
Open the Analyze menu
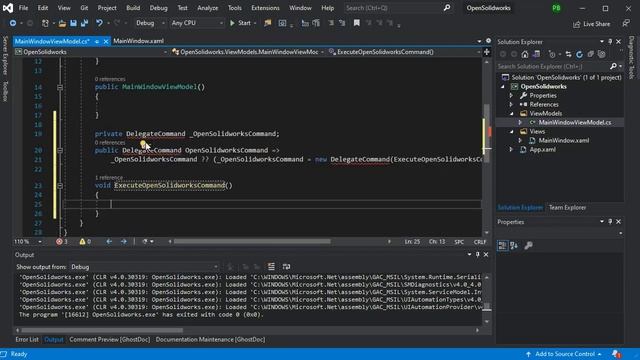pos(207,8)
